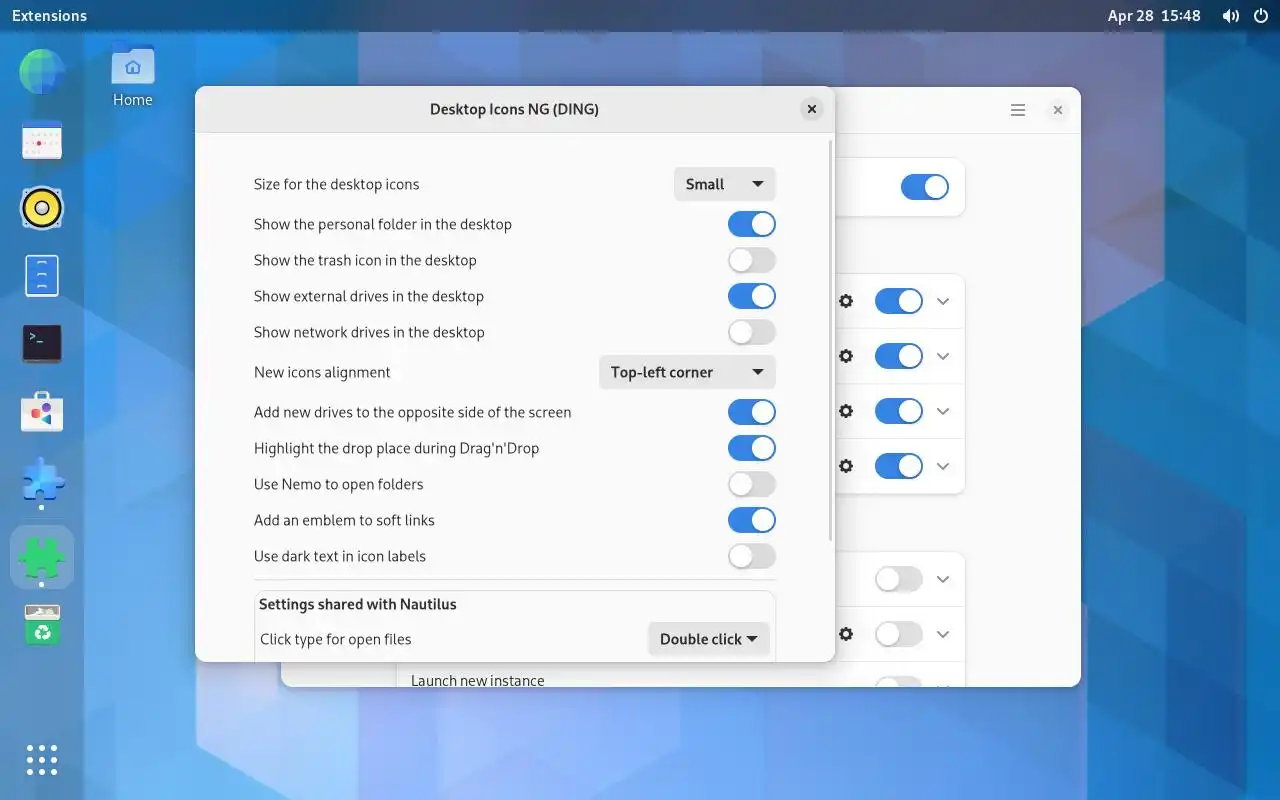This screenshot has width=1280, height=800.
Task: Open the Rhythmbox speaker icon in dock
Action: 42,208
